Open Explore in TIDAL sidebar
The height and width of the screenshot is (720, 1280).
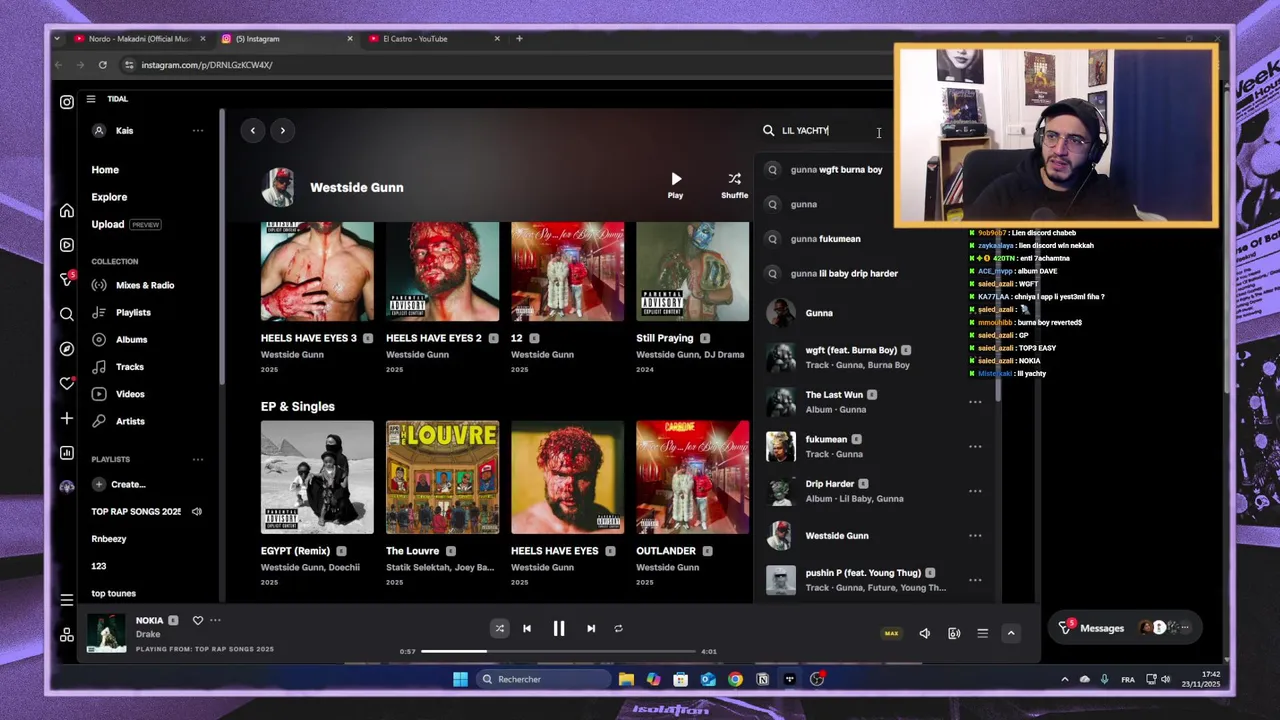(x=109, y=197)
